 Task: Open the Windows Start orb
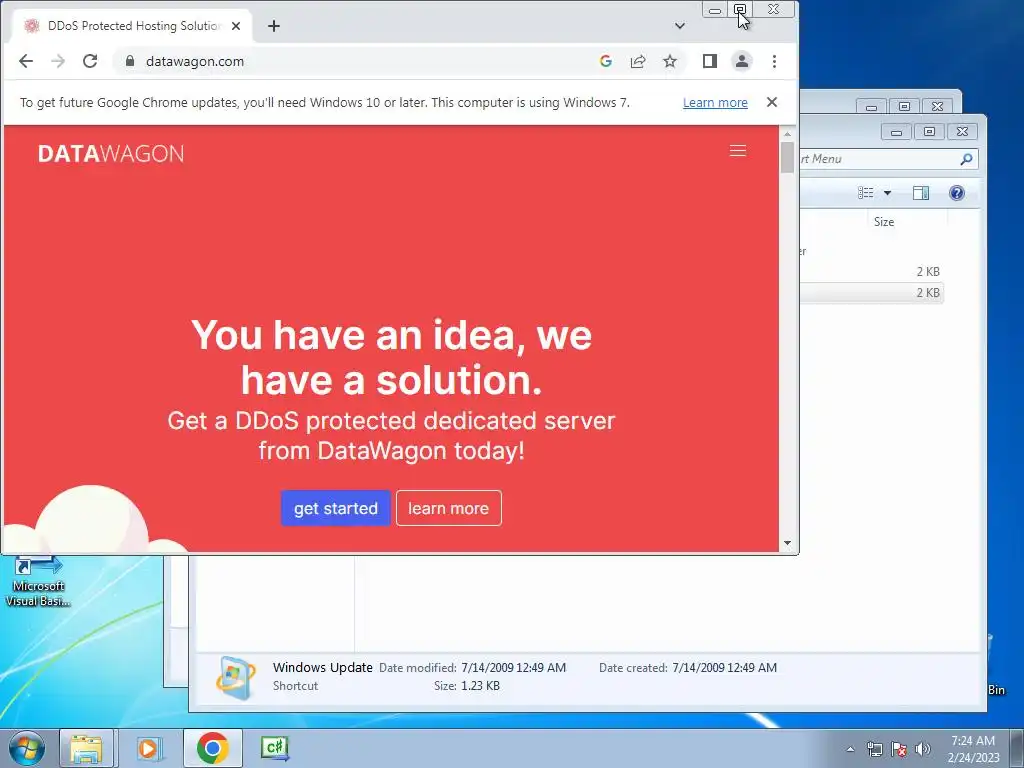27,748
